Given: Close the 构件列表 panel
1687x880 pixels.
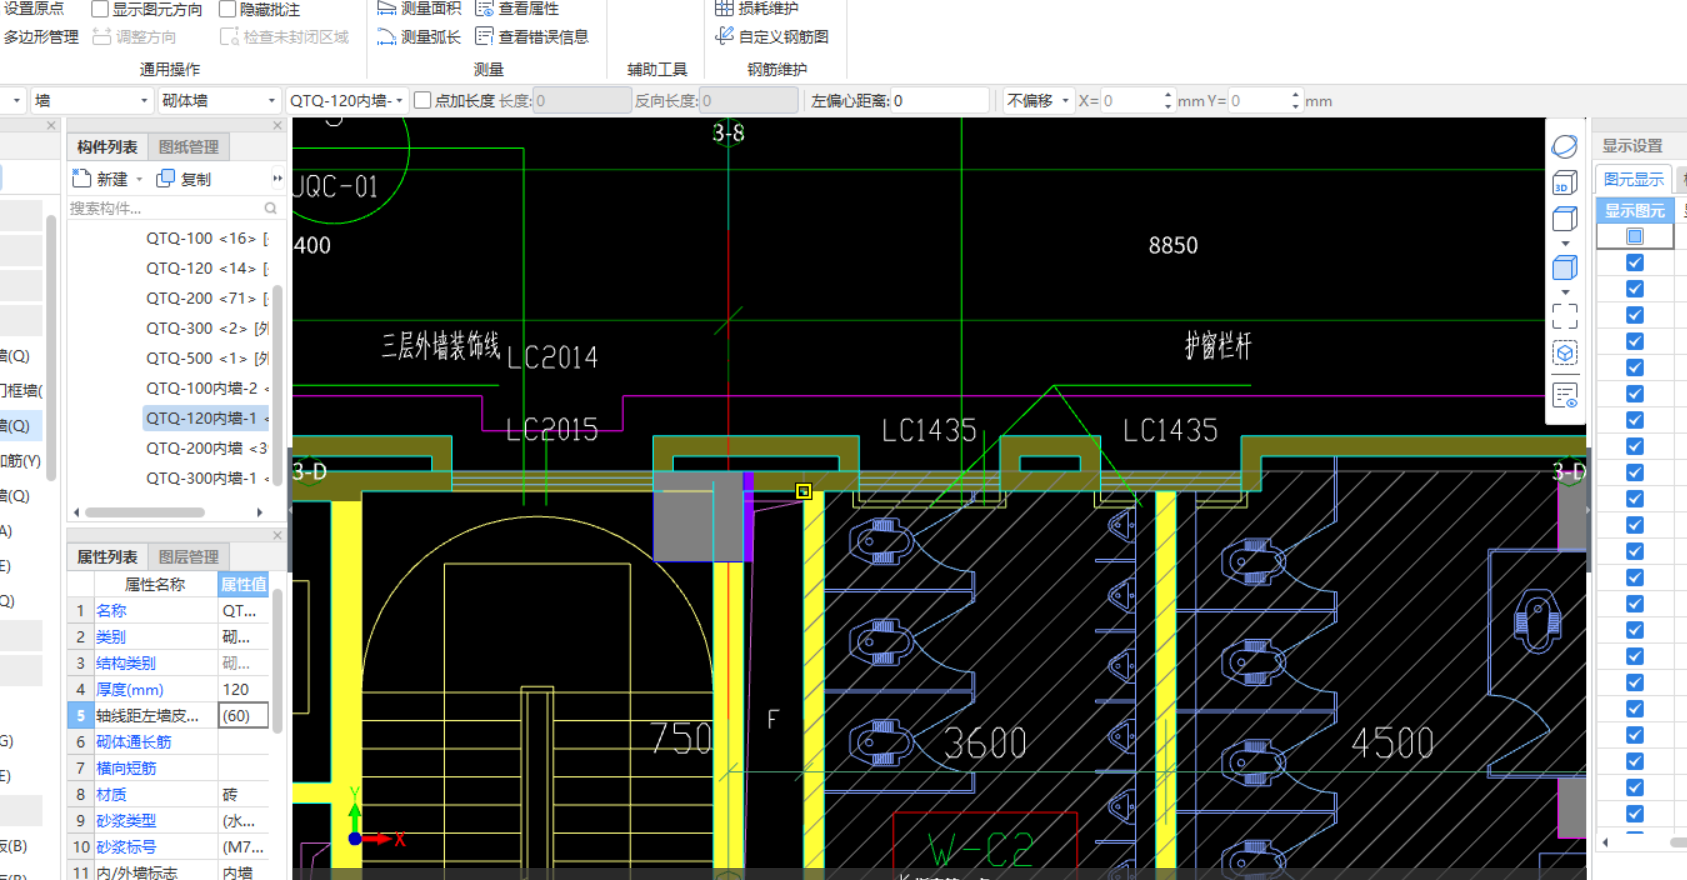Looking at the screenshot, I should [277, 126].
